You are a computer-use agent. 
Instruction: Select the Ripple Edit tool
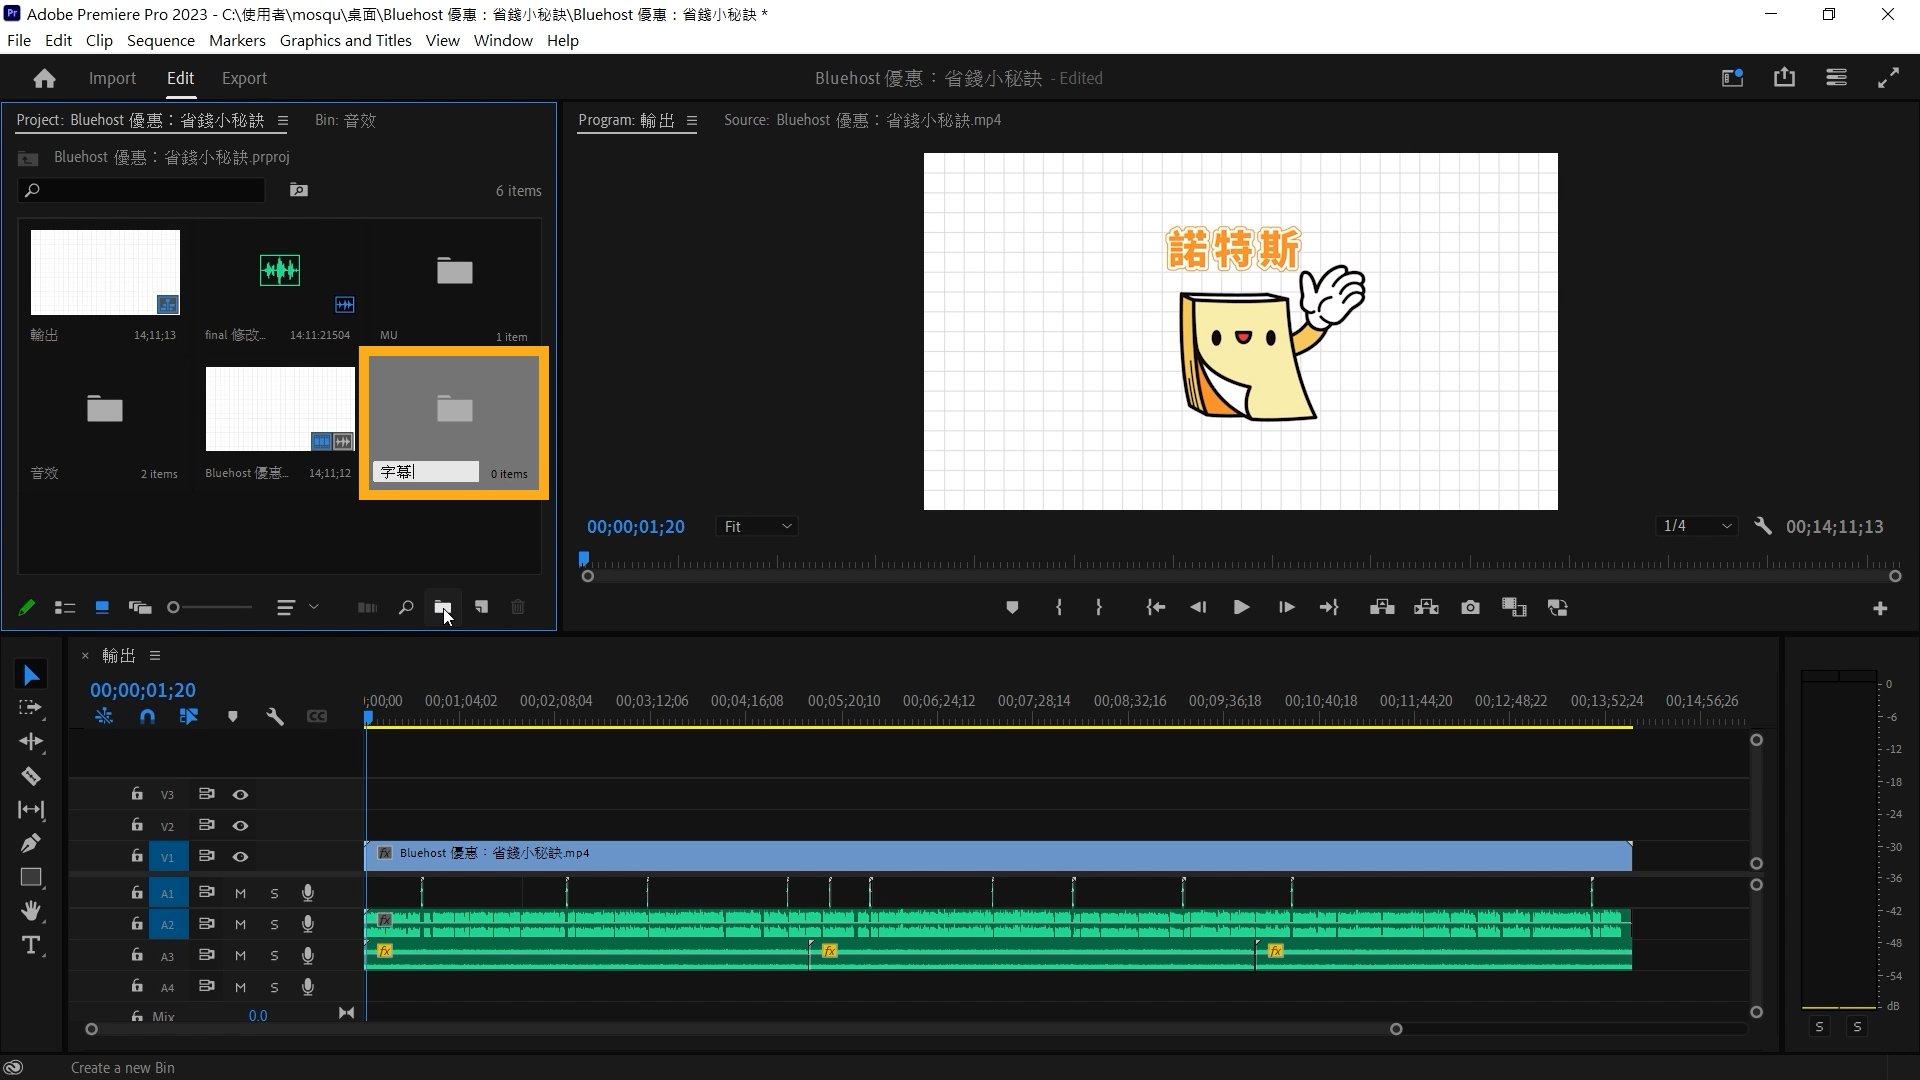pyautogui.click(x=31, y=741)
